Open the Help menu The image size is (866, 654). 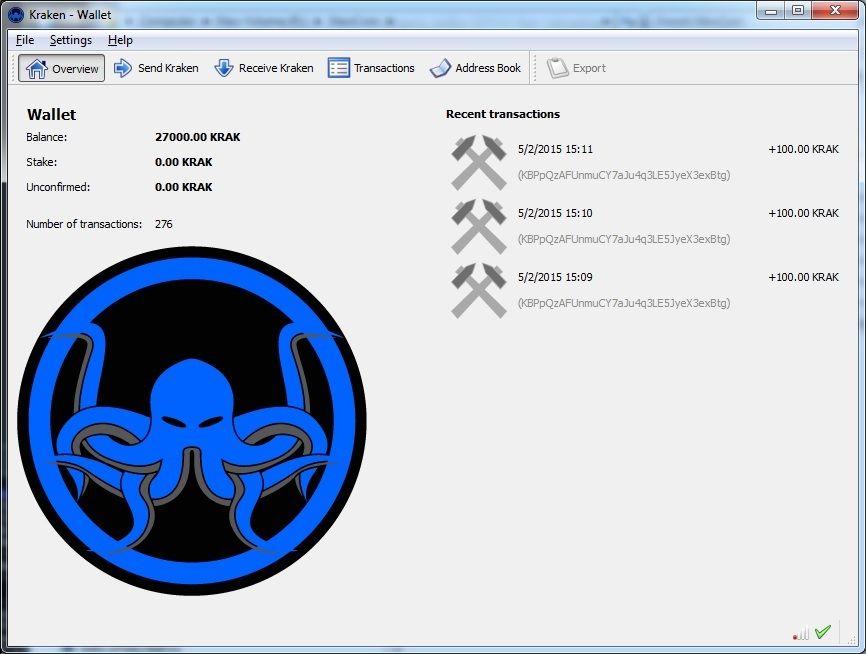pos(120,40)
